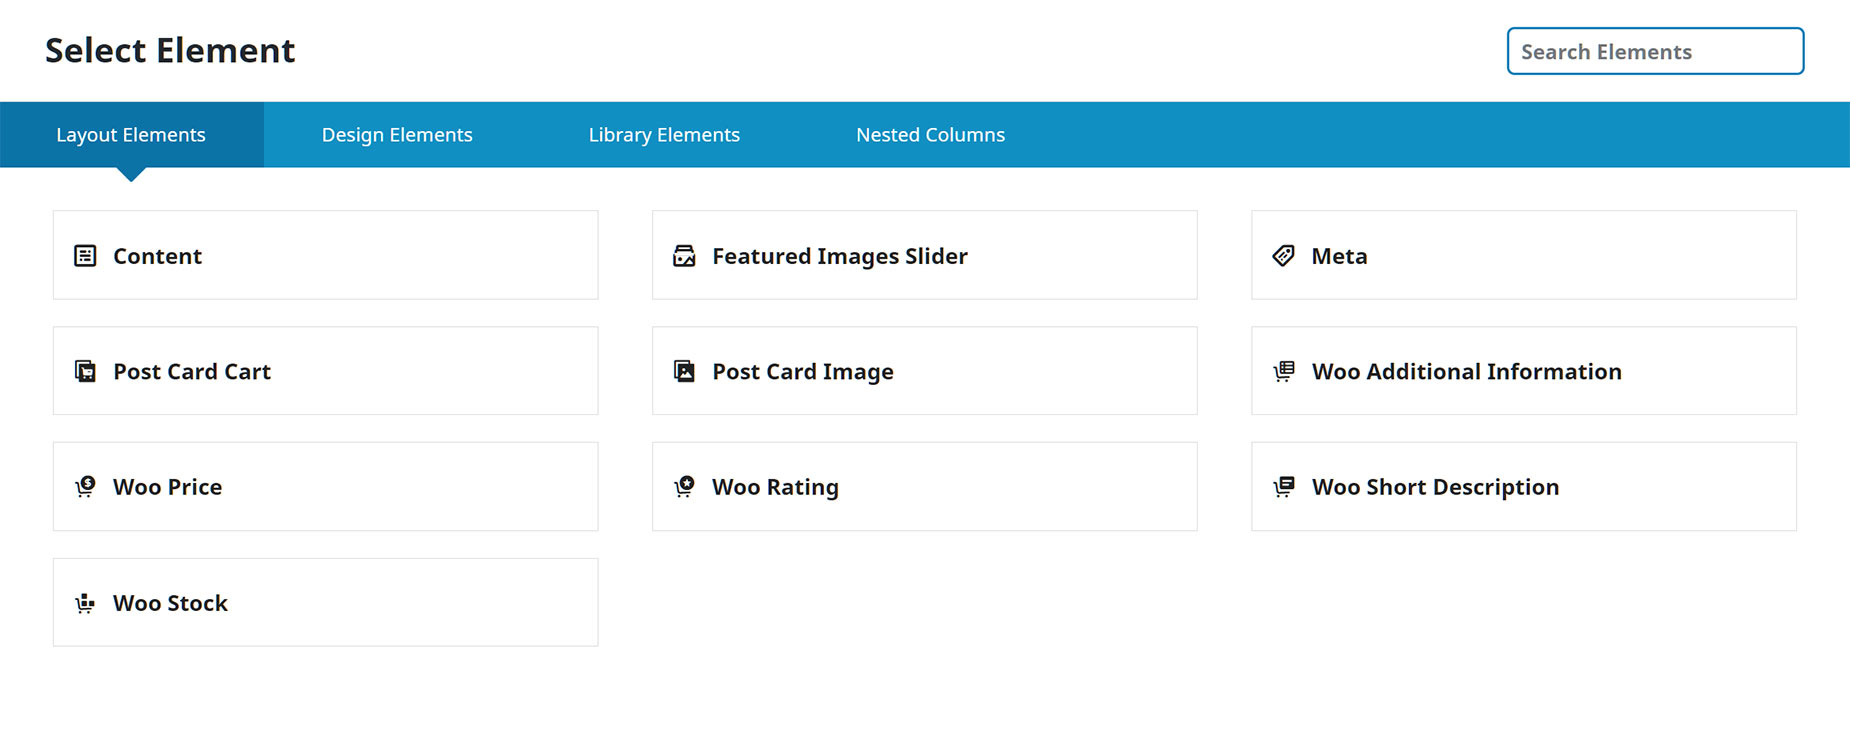Open the Library Elements tab

tap(664, 135)
